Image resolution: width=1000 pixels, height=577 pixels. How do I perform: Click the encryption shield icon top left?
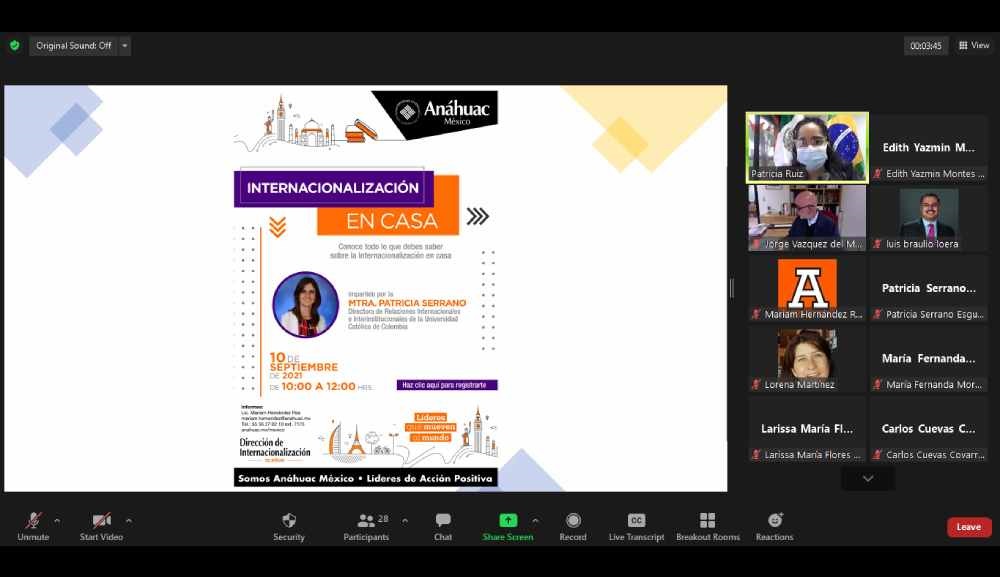[x=14, y=45]
